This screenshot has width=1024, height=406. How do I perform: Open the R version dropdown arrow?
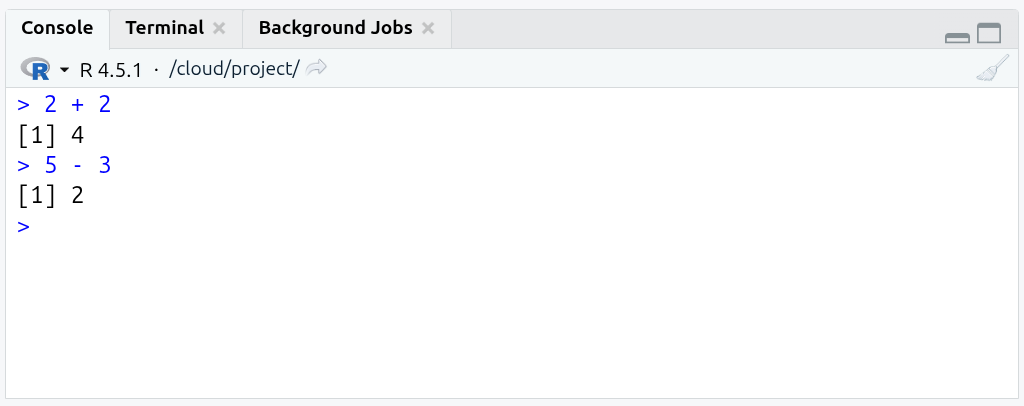65,70
